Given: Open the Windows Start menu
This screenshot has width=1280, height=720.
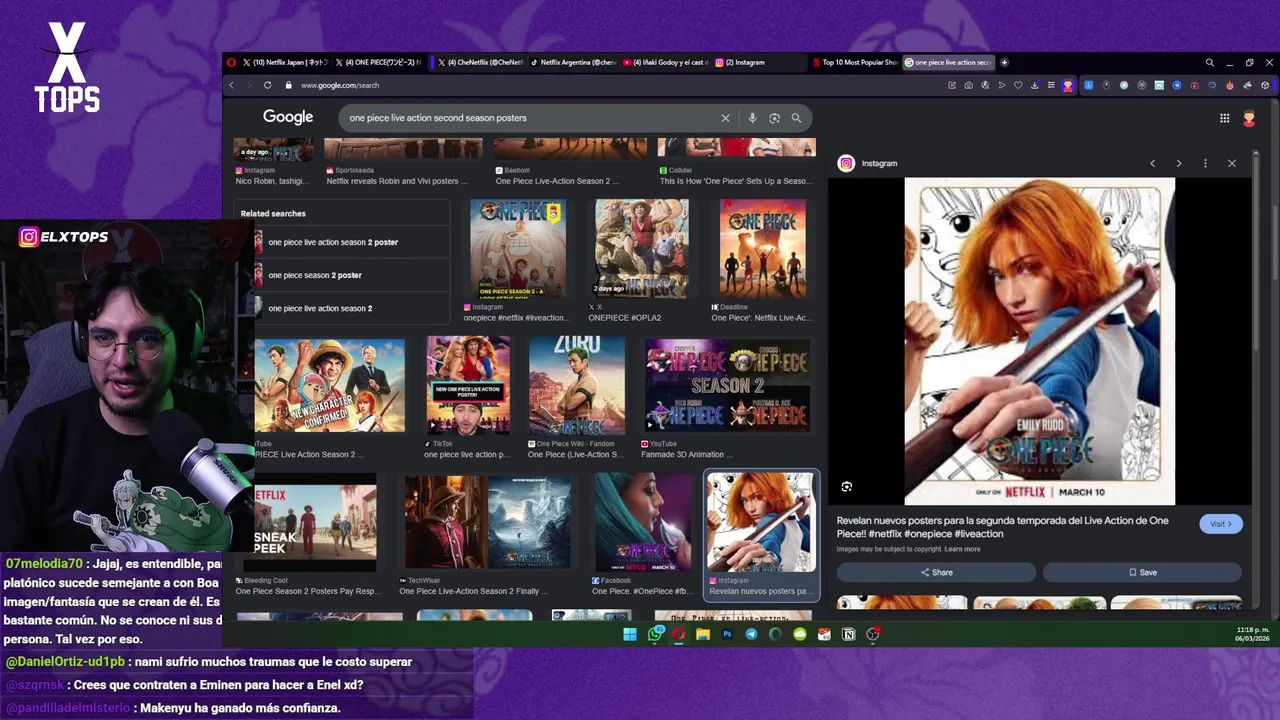Looking at the screenshot, I should 630,634.
